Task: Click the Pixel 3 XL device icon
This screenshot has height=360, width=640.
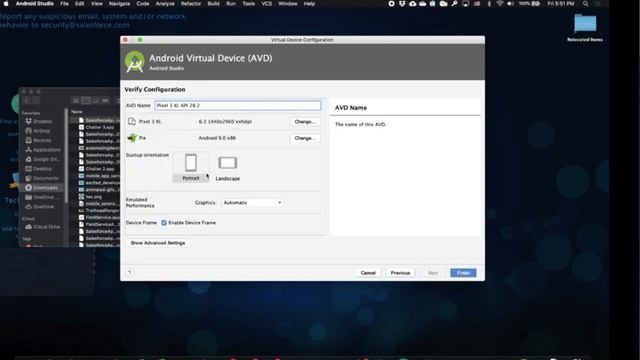Action: click(132, 122)
